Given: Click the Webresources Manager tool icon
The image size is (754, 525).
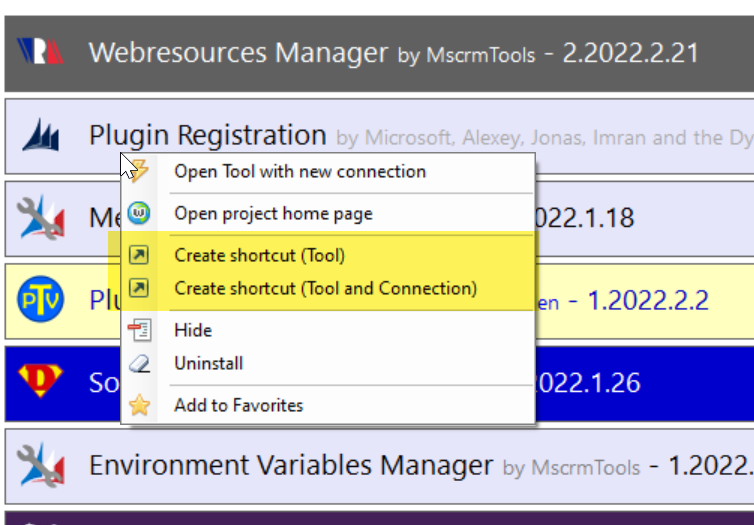Looking at the screenshot, I should click(x=41, y=52).
